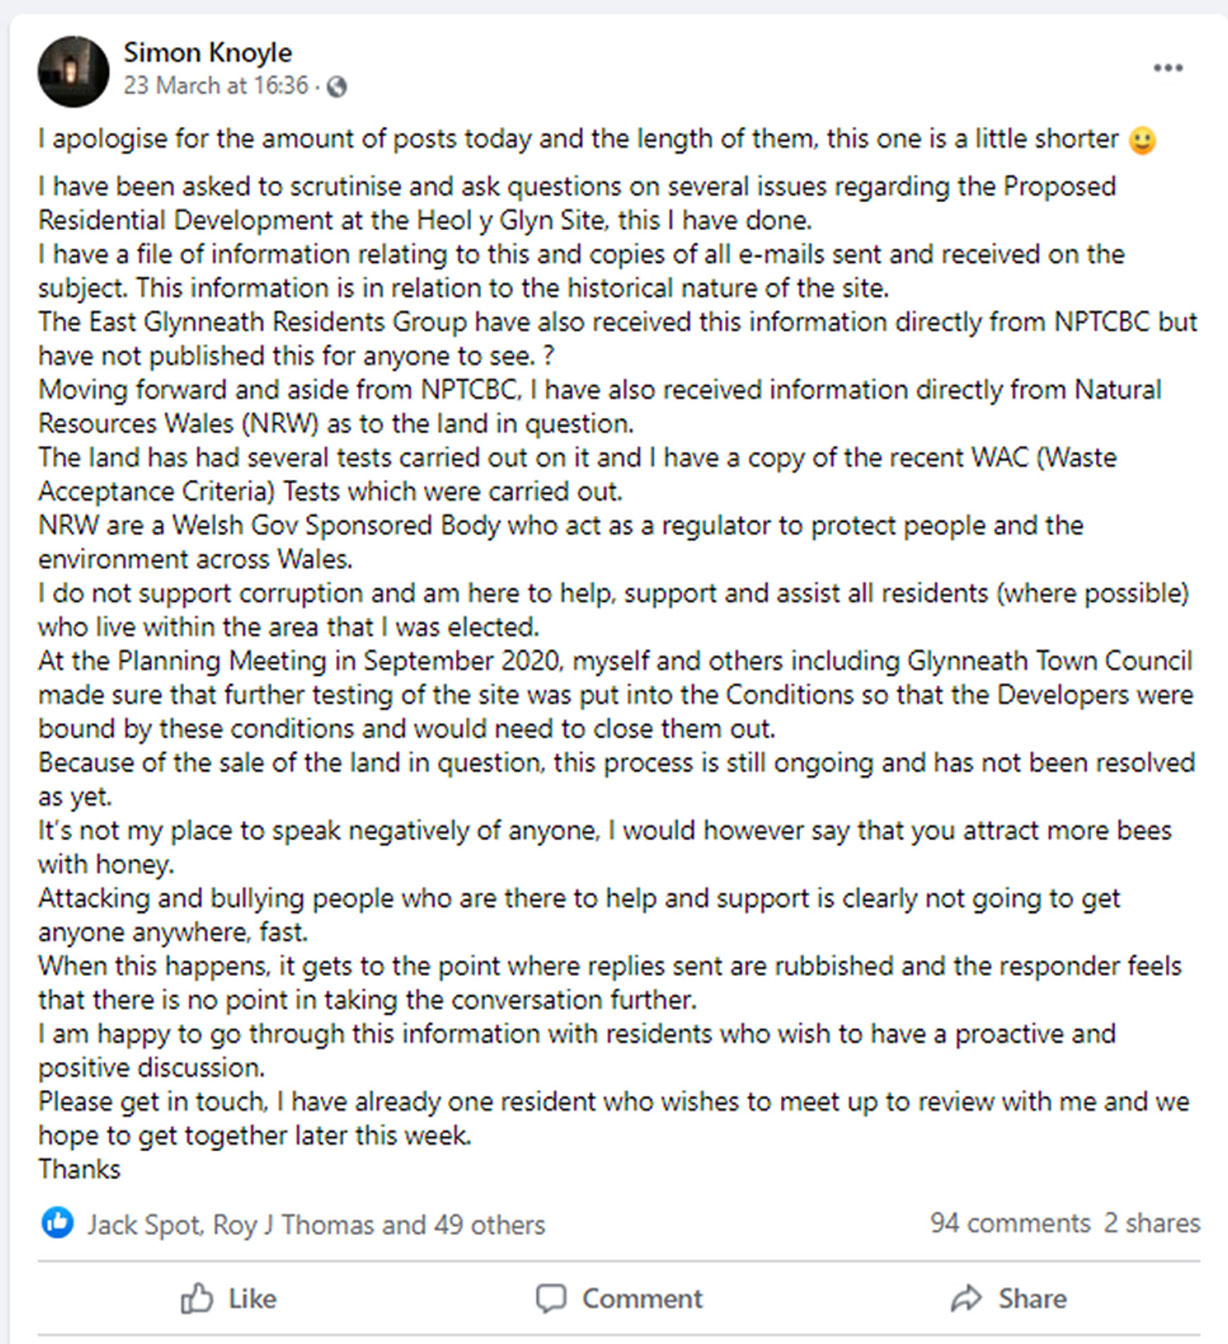Click the thumbs-up icon on Like button
The image size is (1228, 1344).
[x=197, y=1298]
